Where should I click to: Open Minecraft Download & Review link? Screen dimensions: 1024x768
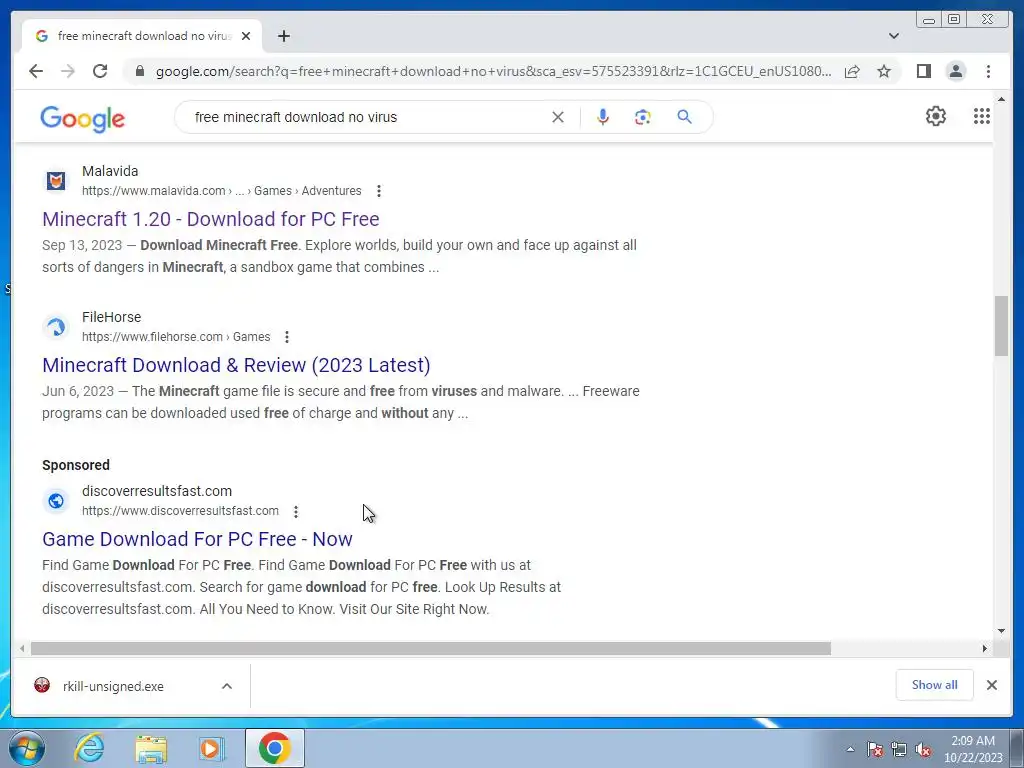click(x=236, y=365)
